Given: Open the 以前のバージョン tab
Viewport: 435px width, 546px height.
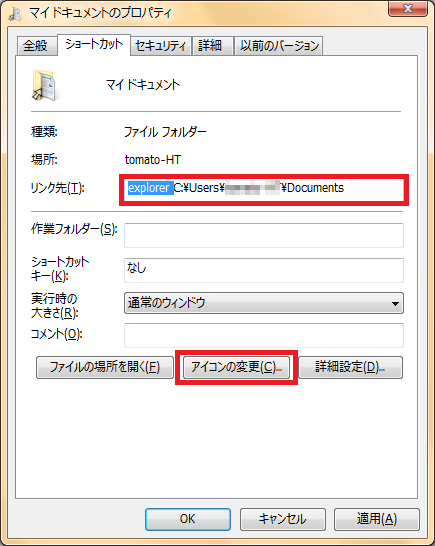Looking at the screenshot, I should pyautogui.click(x=279, y=46).
